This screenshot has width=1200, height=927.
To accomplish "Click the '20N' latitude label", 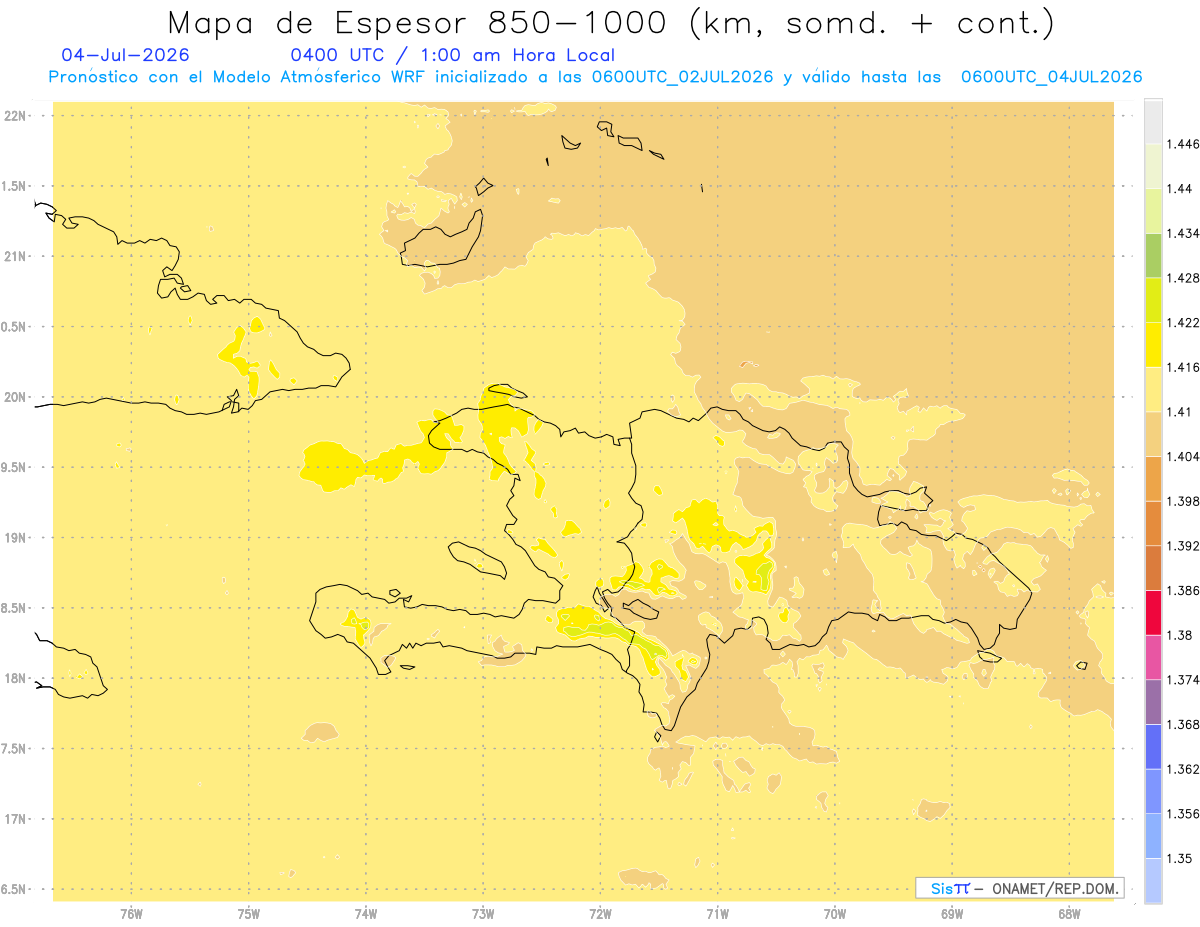I will tap(15, 397).
